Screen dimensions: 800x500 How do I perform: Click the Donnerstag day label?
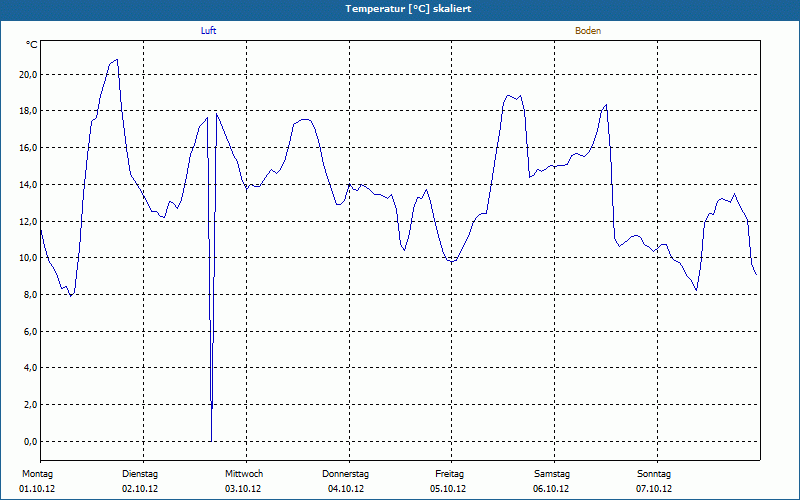coord(345,474)
